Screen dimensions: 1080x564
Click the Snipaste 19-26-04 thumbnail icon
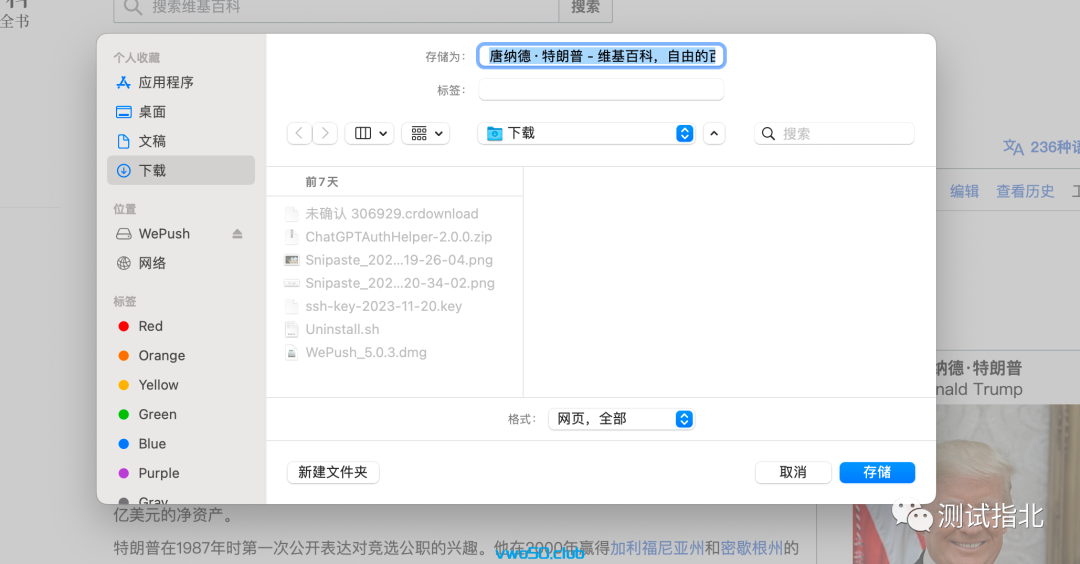(x=291, y=260)
